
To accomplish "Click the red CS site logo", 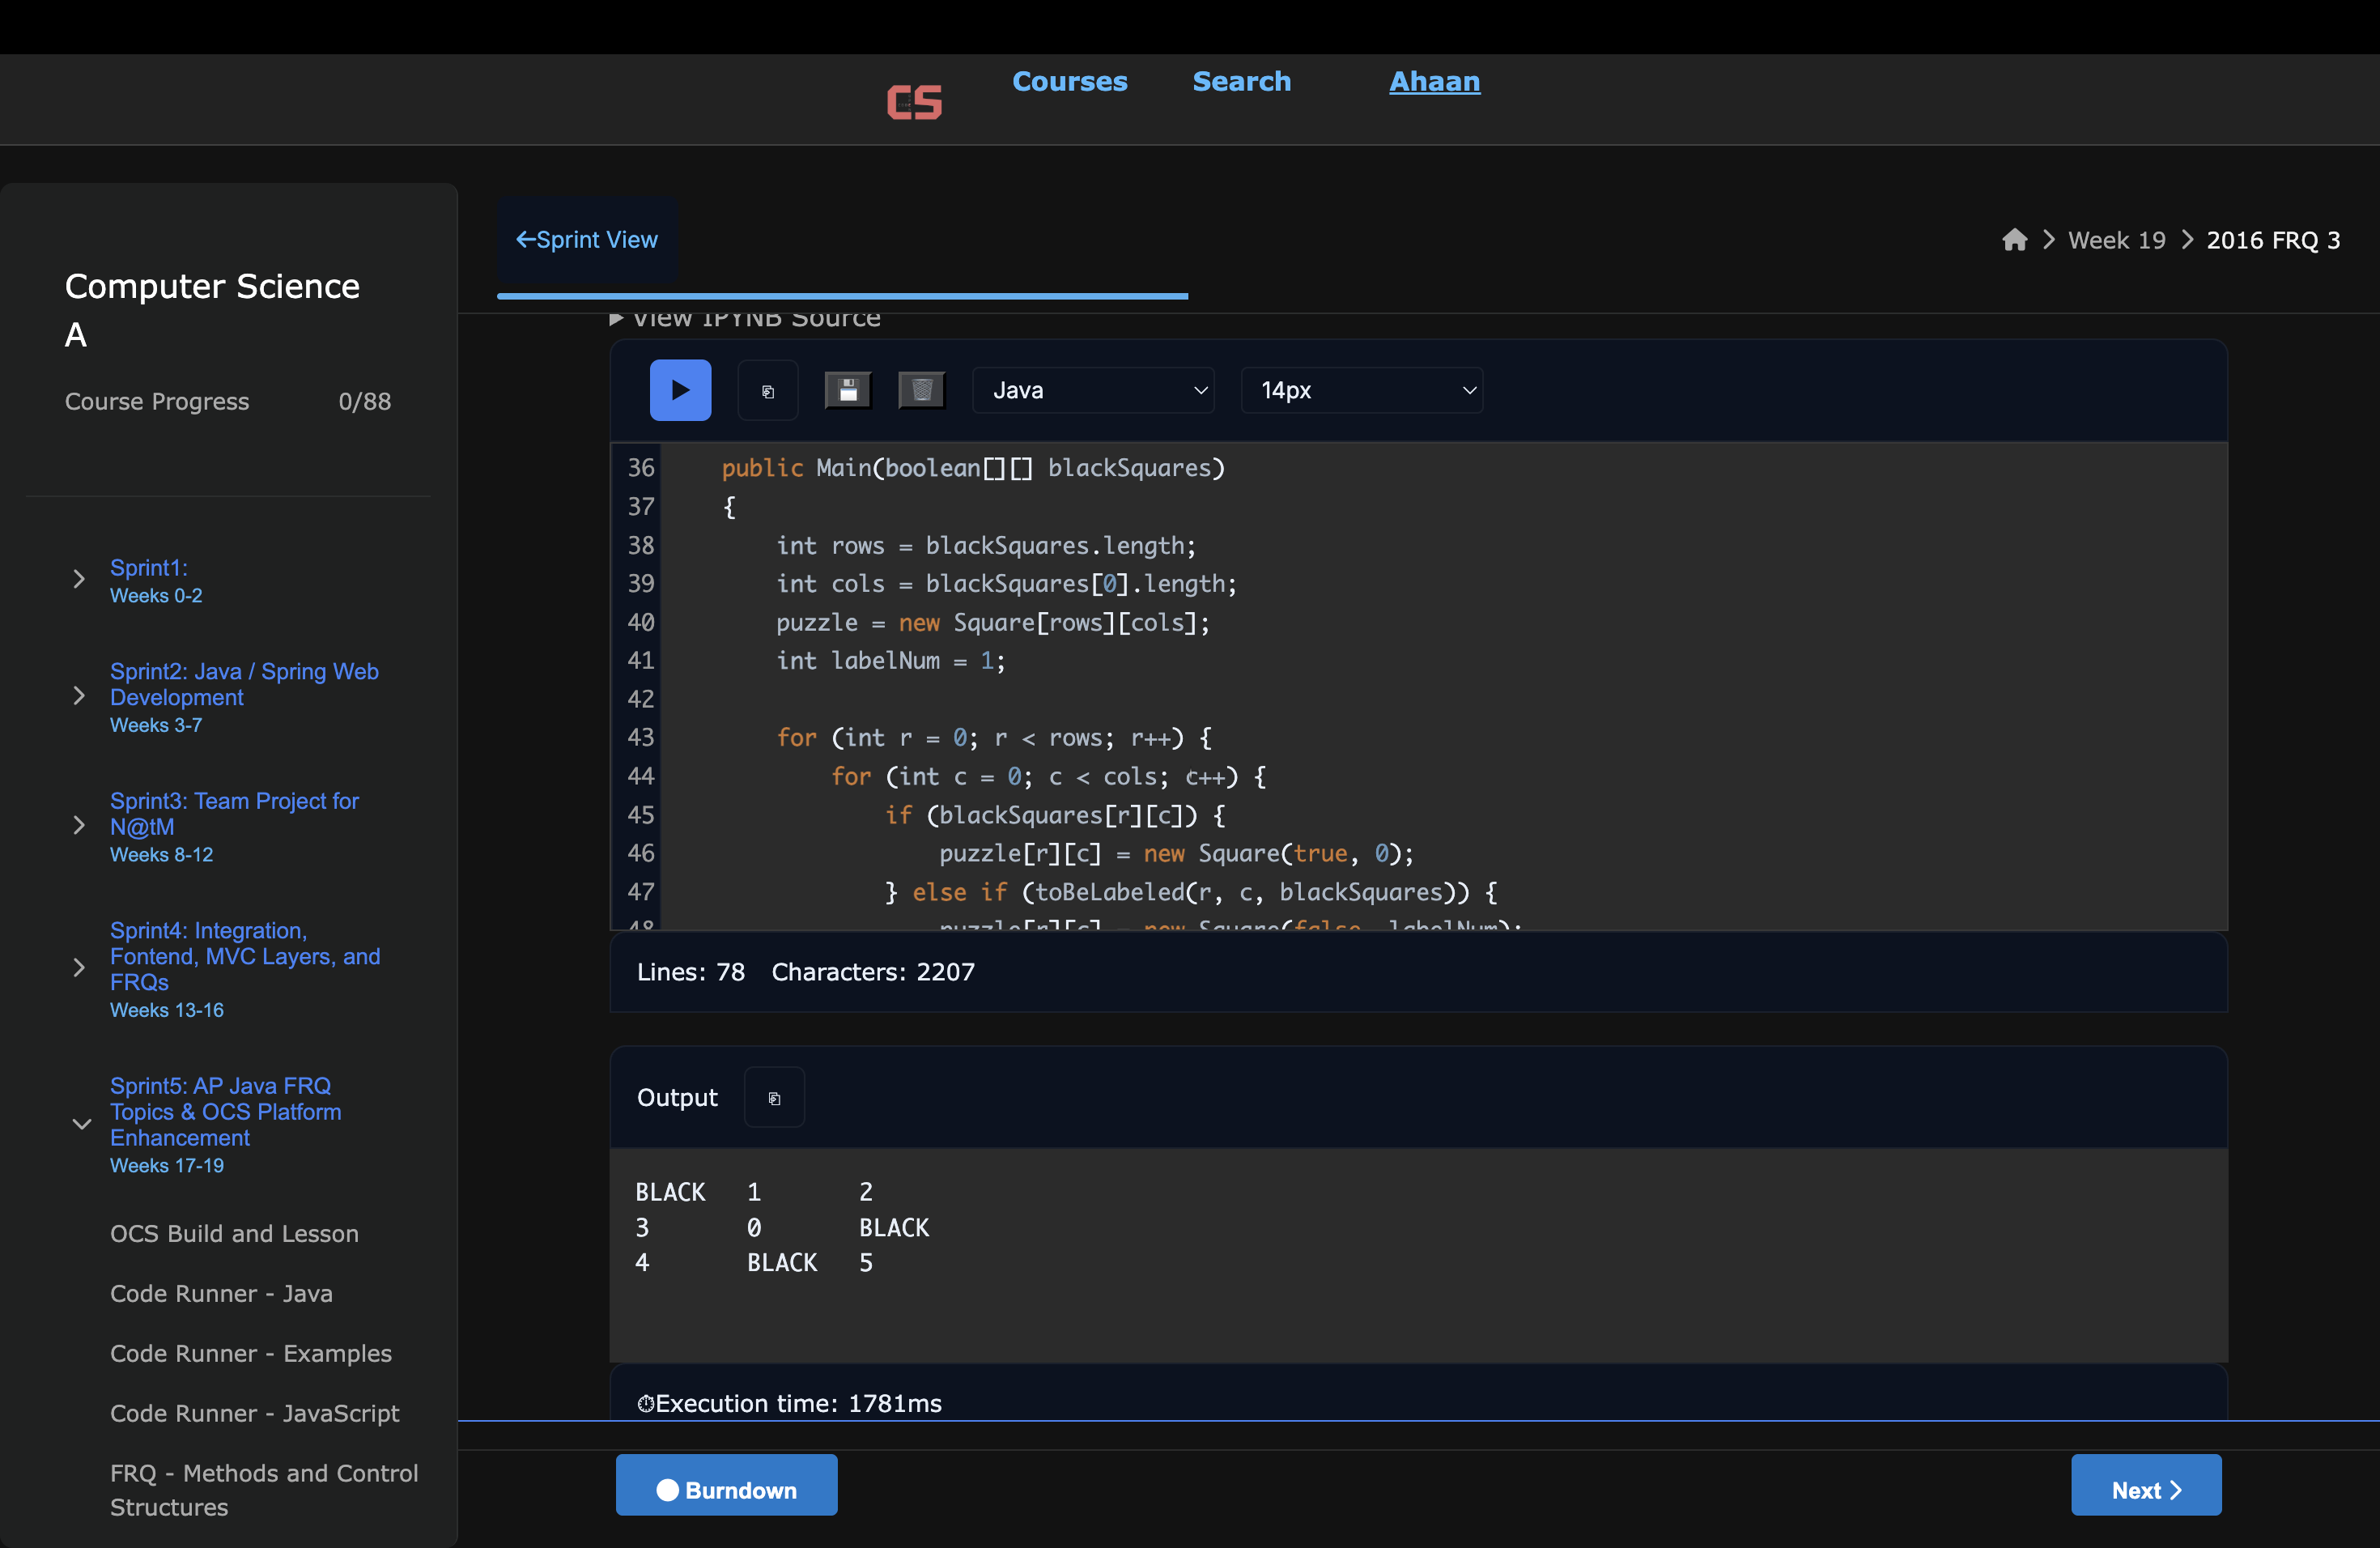I will (x=914, y=102).
